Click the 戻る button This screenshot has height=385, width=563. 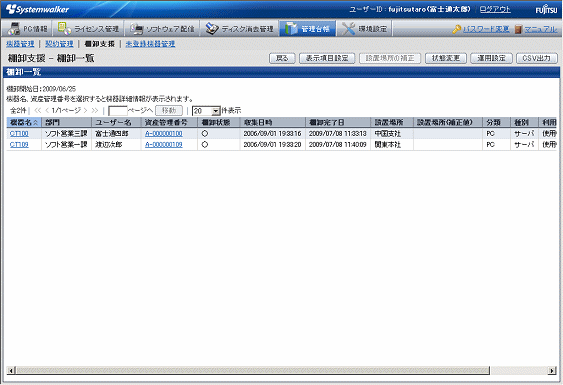point(282,58)
